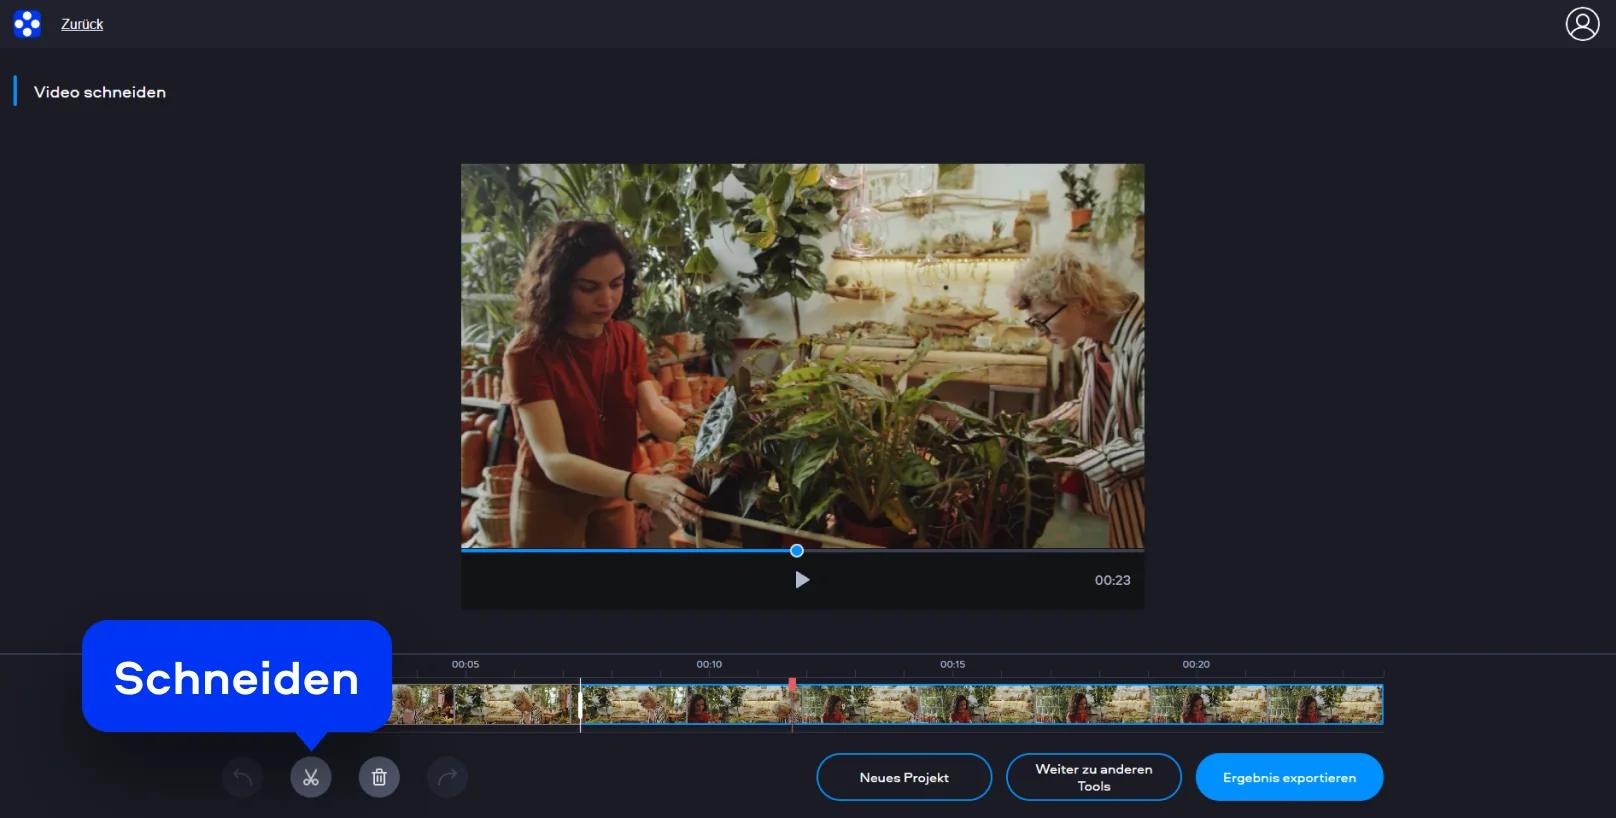Viewport: 1616px width, 818px height.
Task: Delete the selected segment with the trash icon
Action: click(379, 777)
